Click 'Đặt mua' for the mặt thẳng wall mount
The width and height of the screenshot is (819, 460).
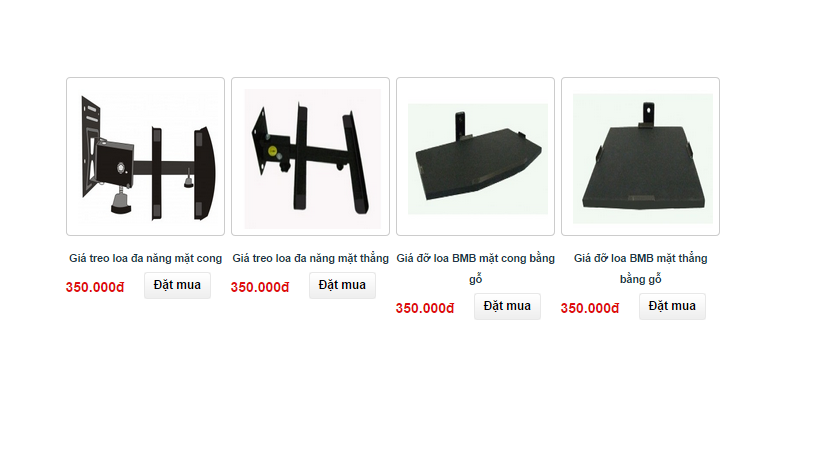pyautogui.click(x=342, y=285)
